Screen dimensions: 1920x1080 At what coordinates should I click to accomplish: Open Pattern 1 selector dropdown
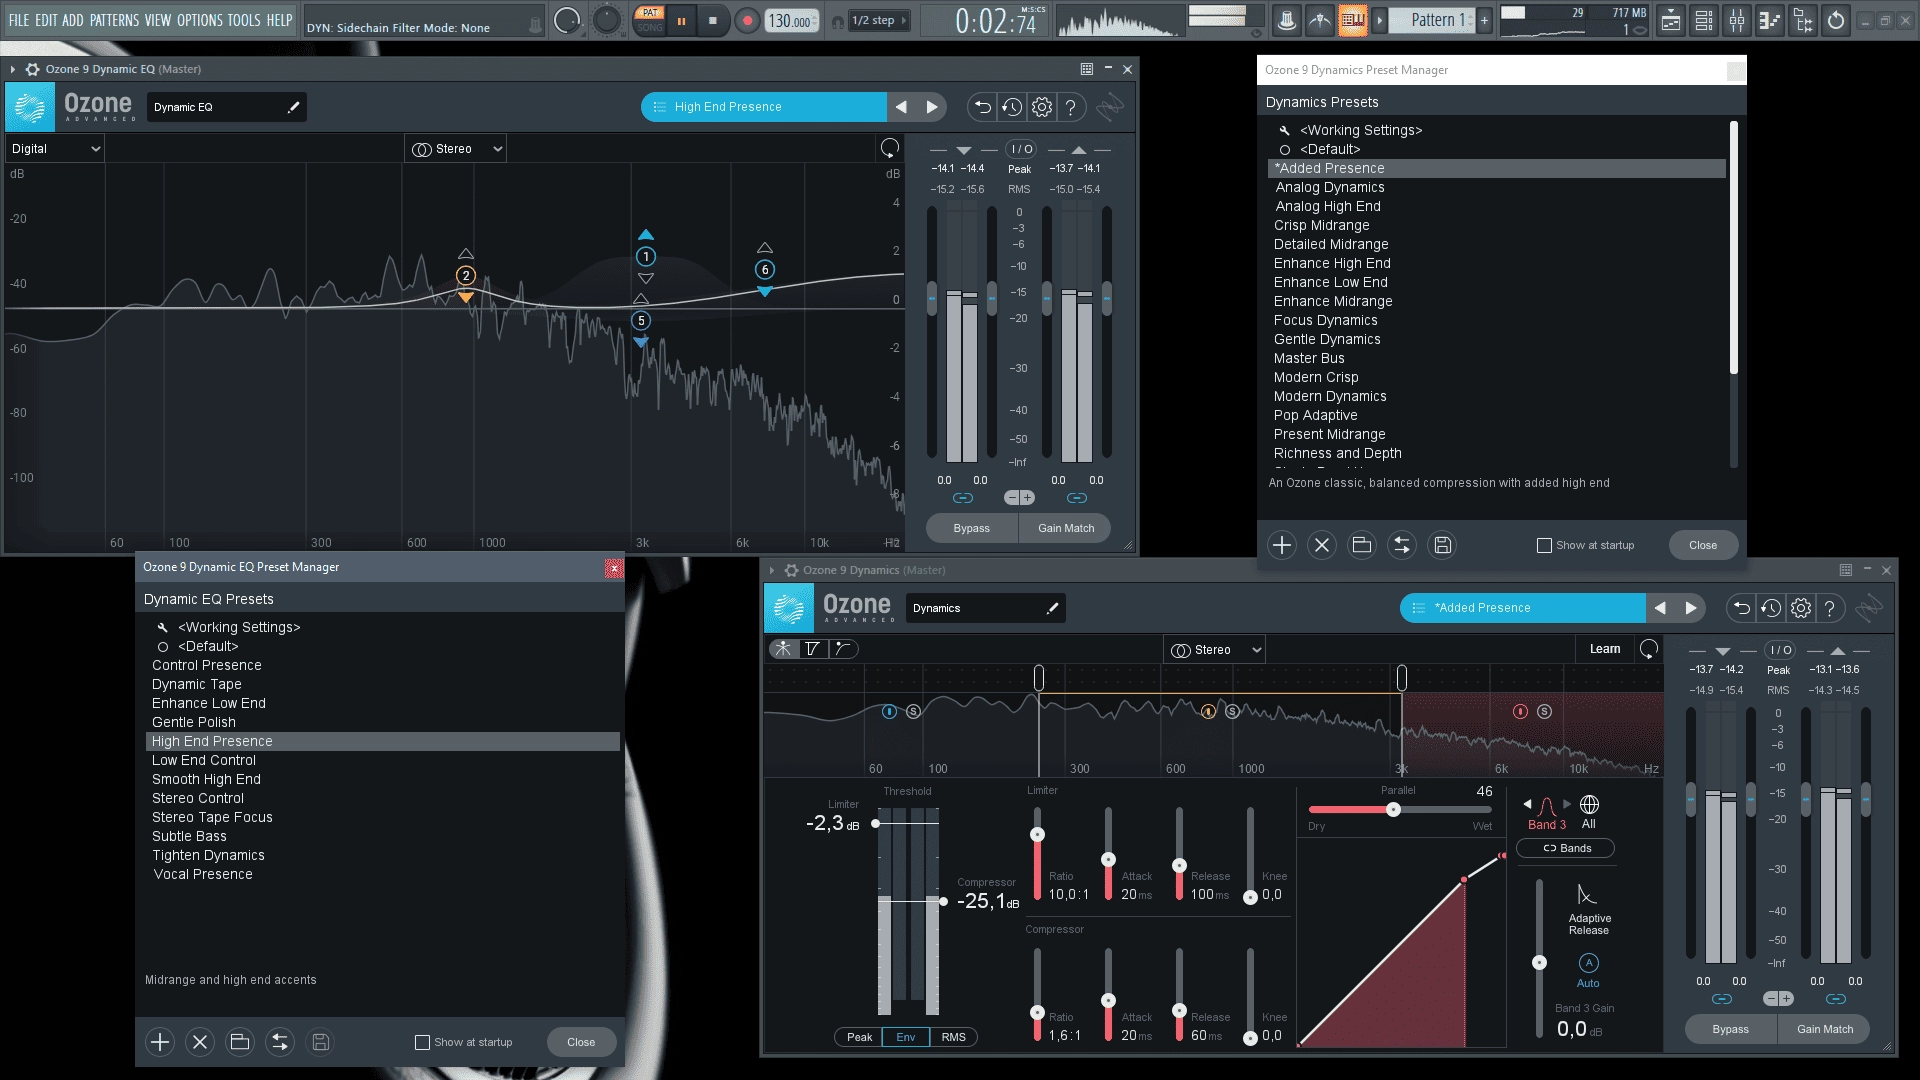(1432, 20)
